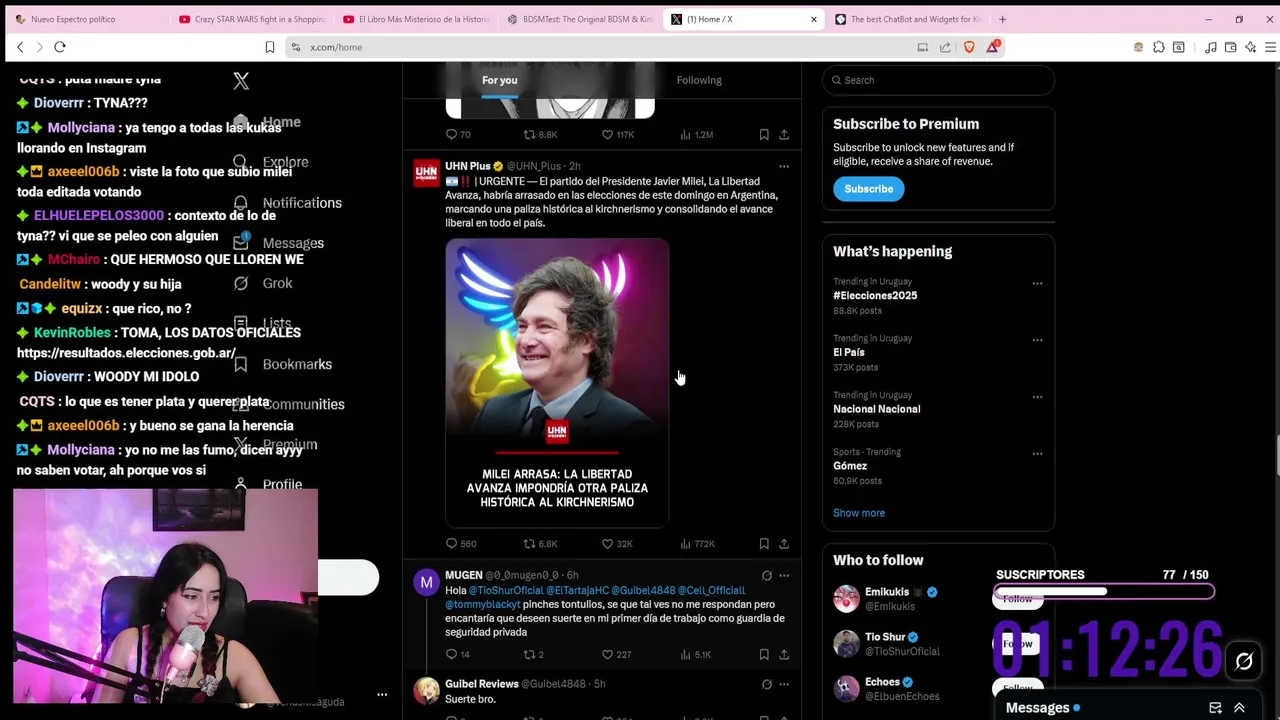Follow Tio Shur account

[x=1018, y=643]
